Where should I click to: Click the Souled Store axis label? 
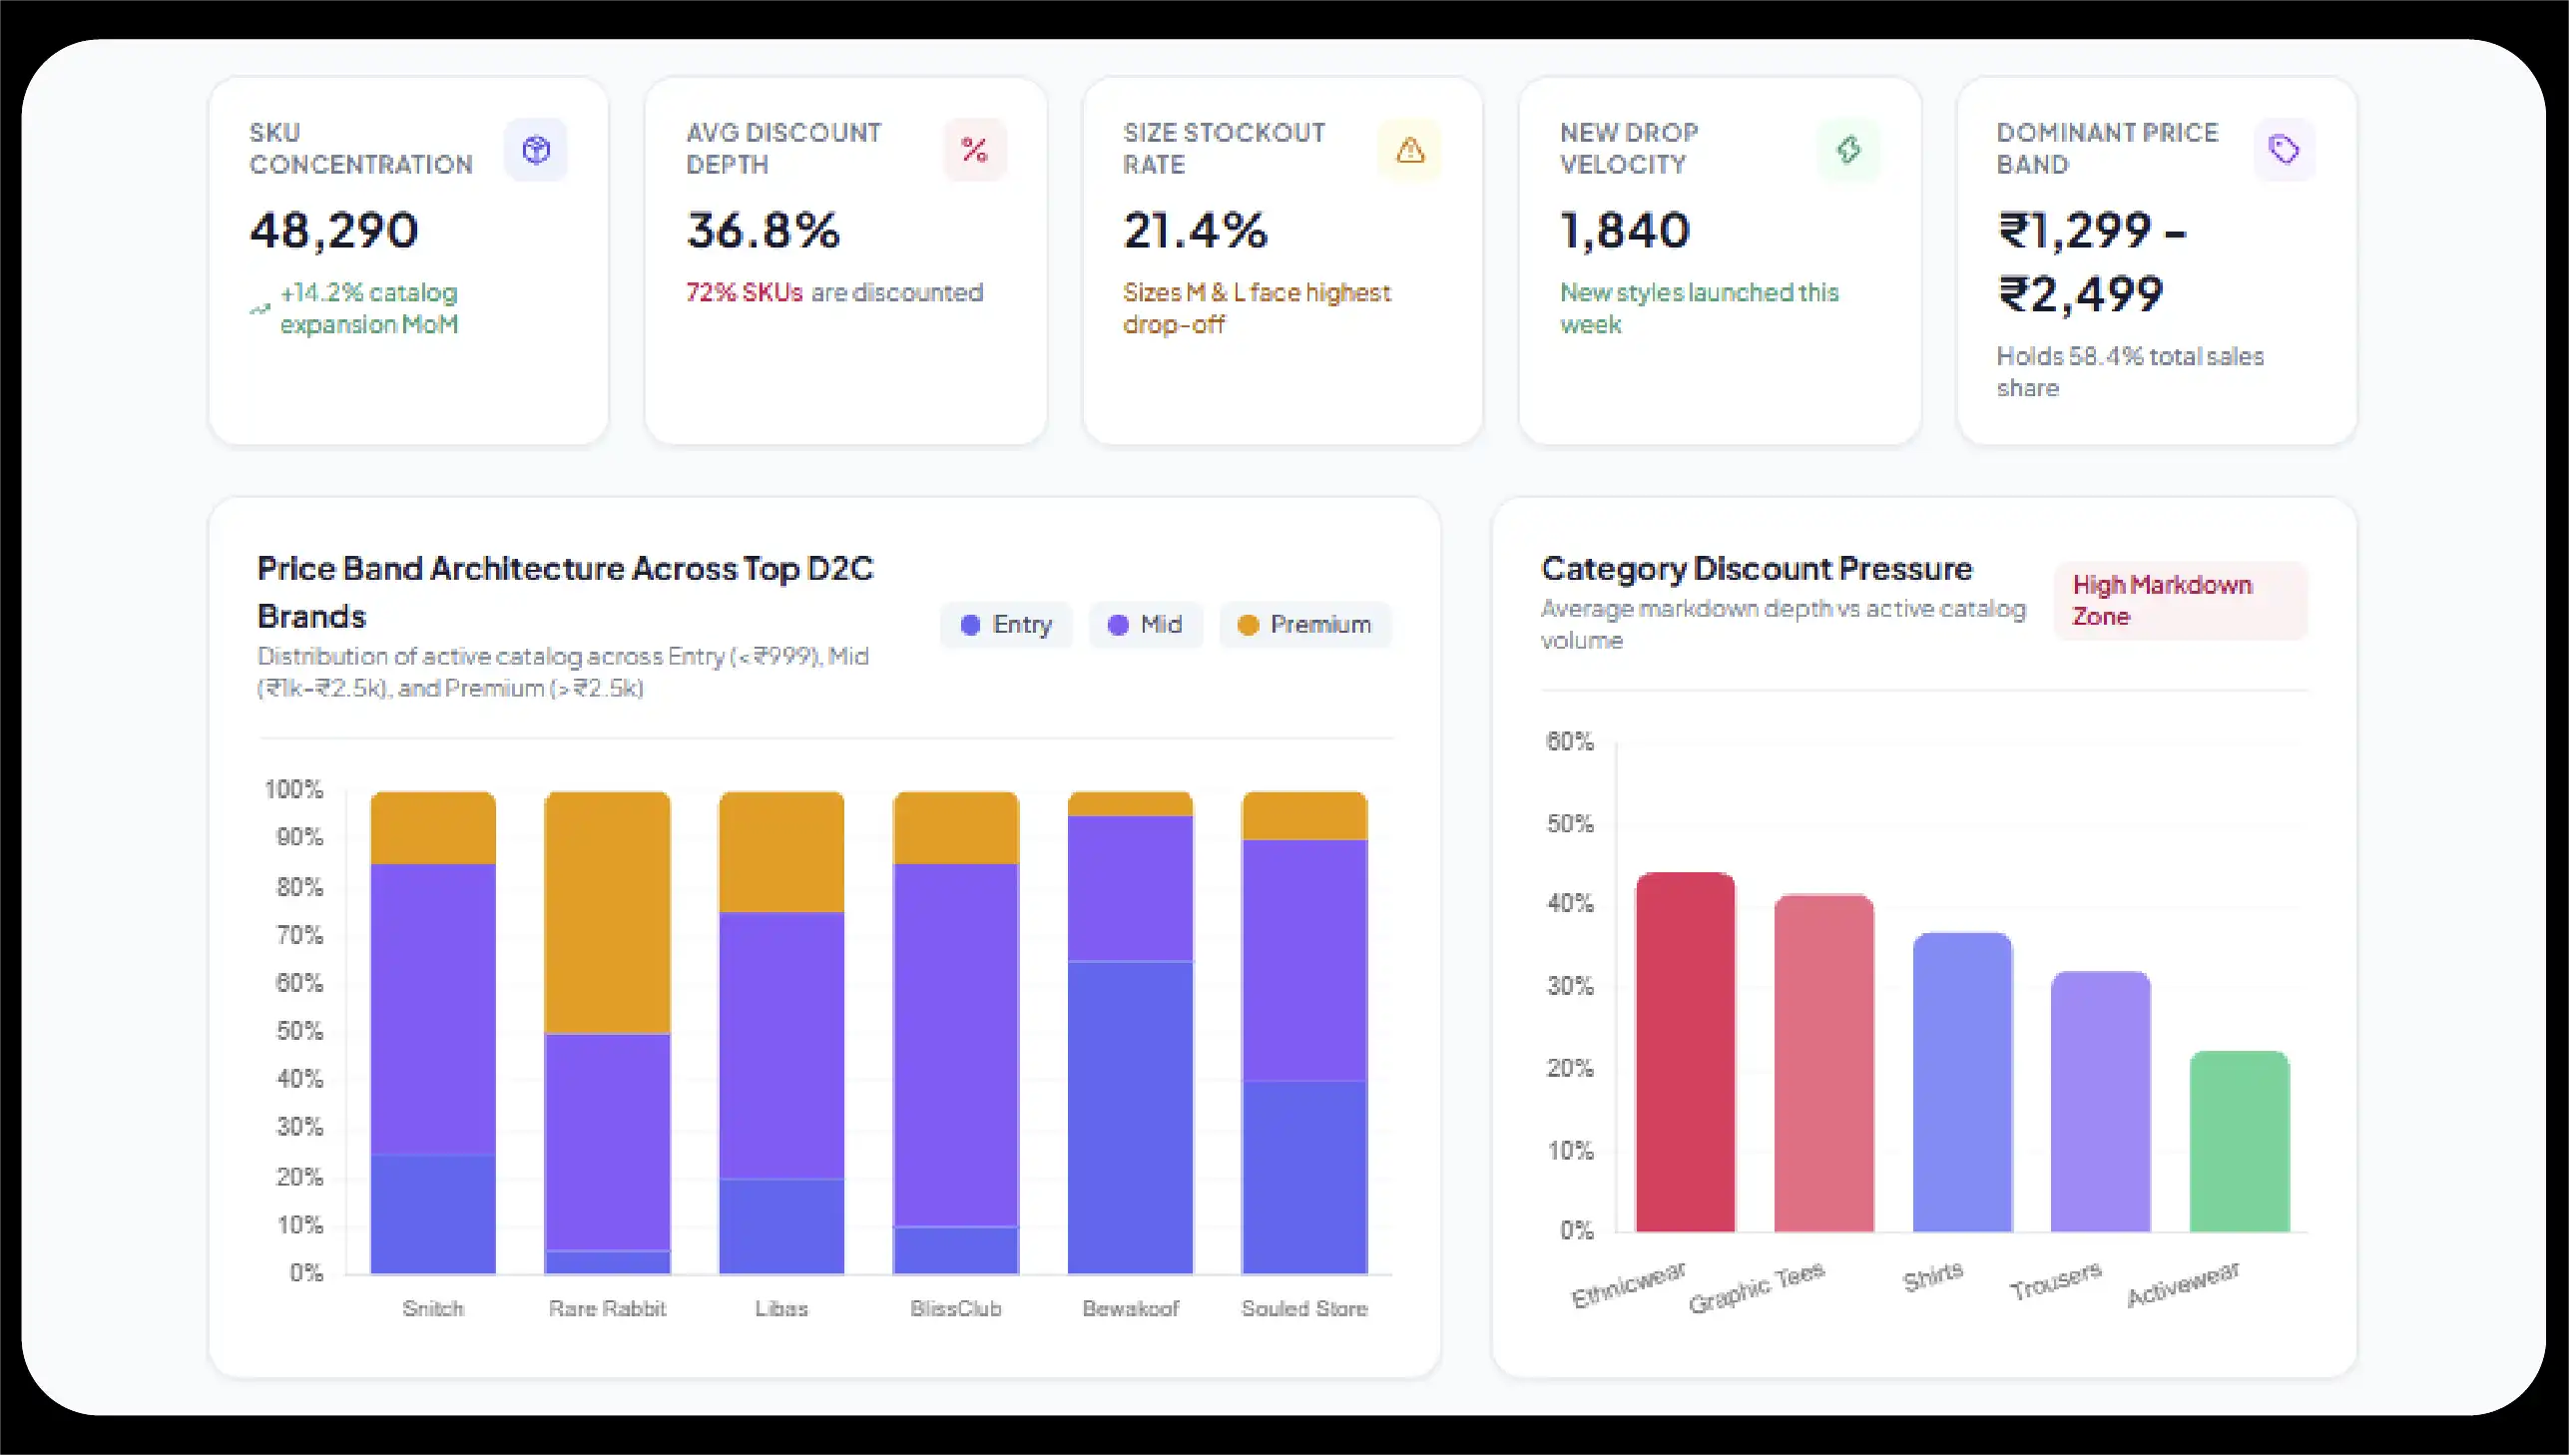pyautogui.click(x=1304, y=1308)
